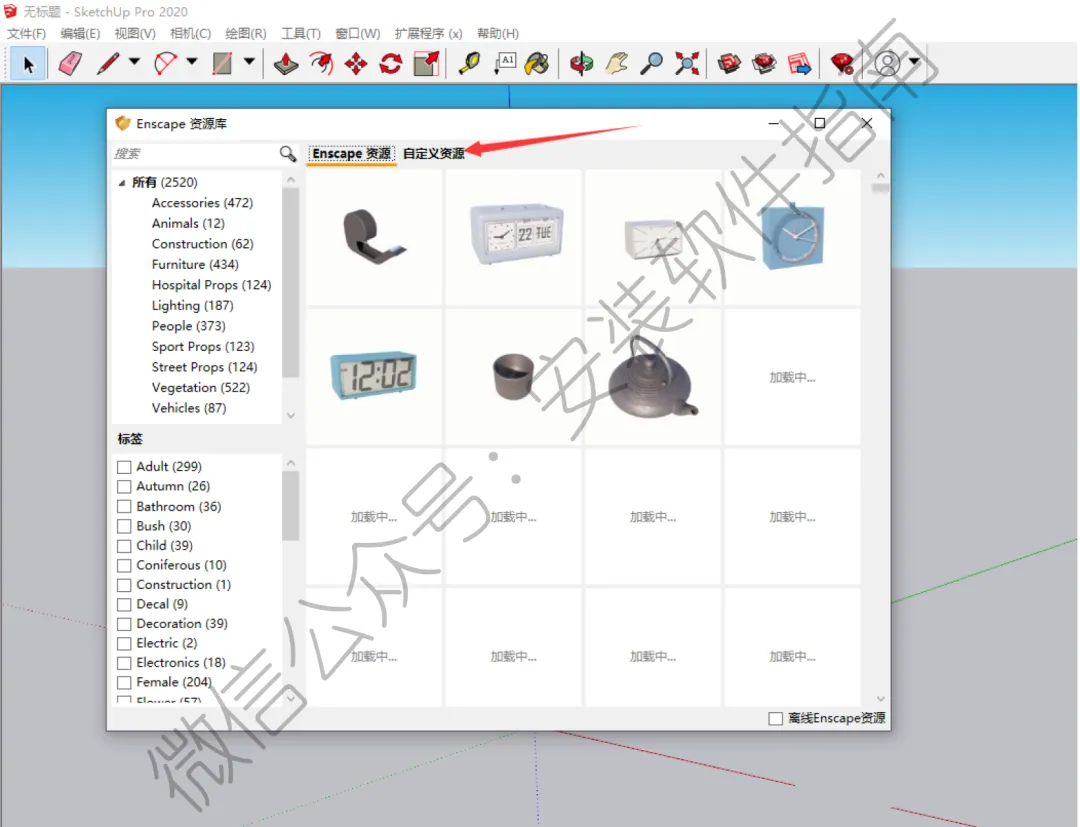Viewport: 1080px width, 827px height.
Task: Open the 扩展程序 (x) menu
Action: click(x=428, y=33)
